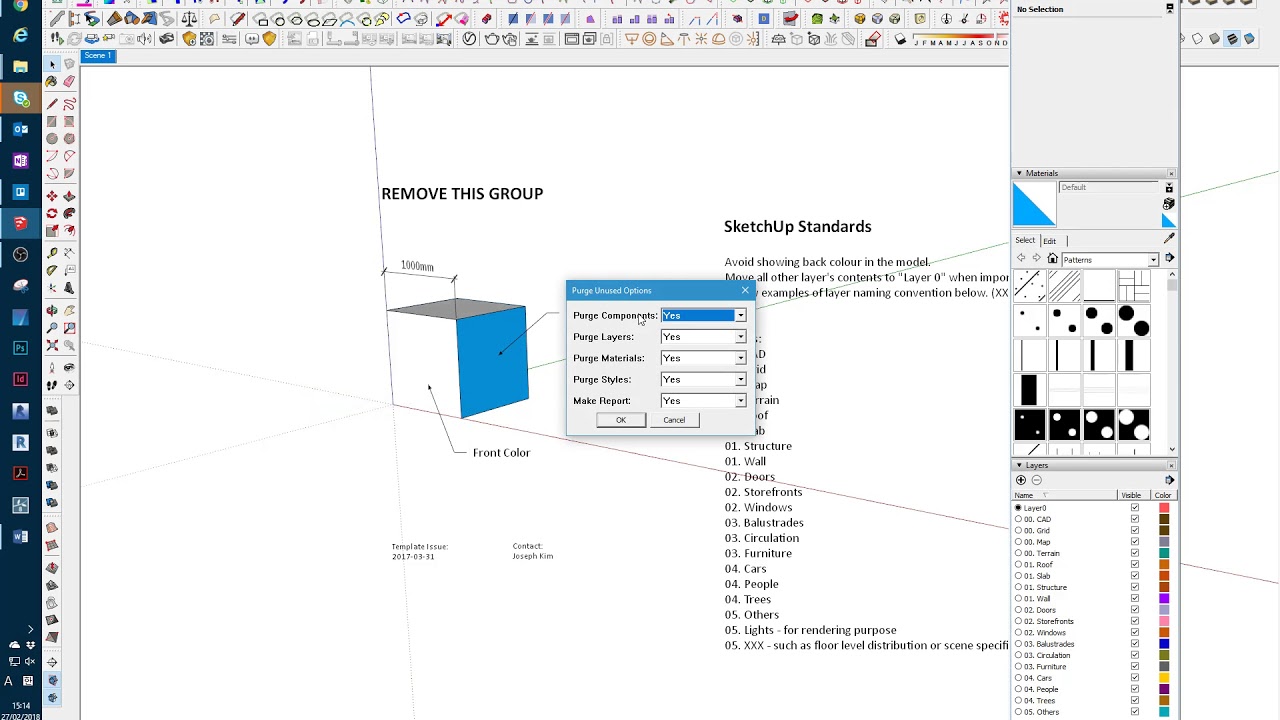Click Cancel in Purge Unused Options dialog
This screenshot has width=1280, height=720.
coord(674,420)
